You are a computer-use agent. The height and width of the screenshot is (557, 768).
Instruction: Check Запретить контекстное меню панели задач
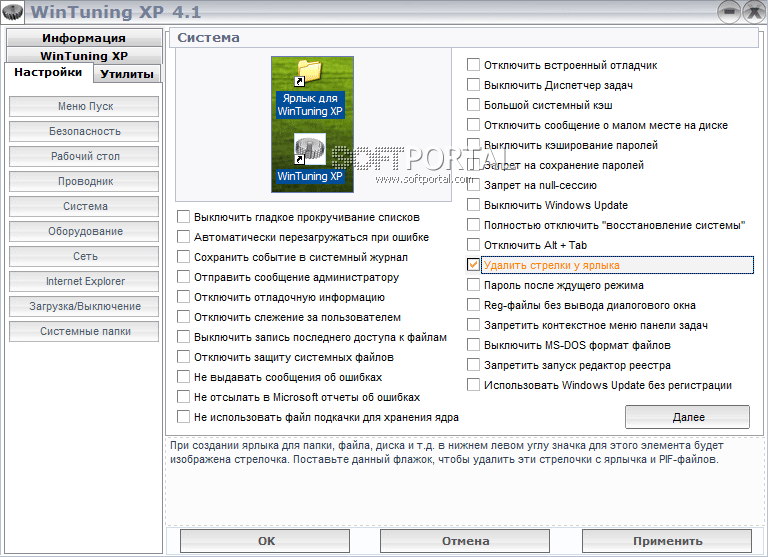tap(473, 325)
